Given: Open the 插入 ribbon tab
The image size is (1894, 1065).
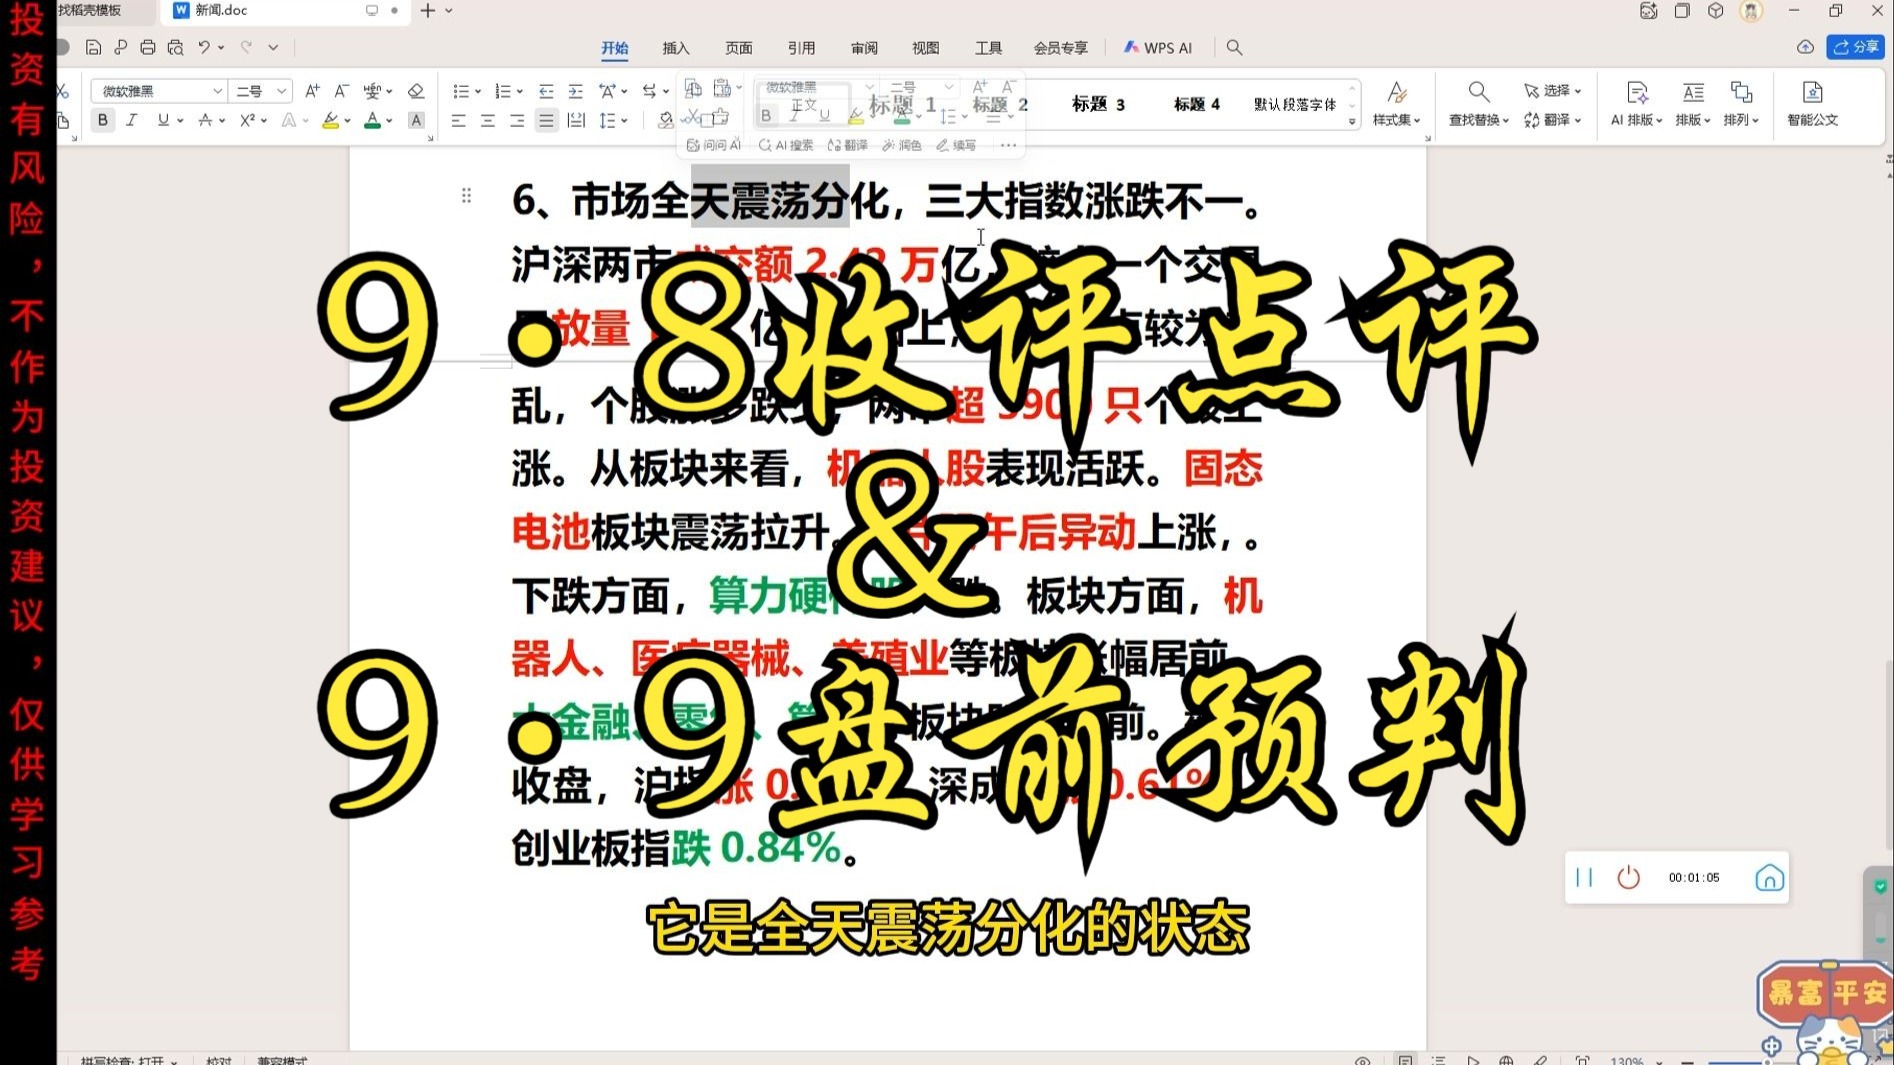Looking at the screenshot, I should click(x=676, y=48).
